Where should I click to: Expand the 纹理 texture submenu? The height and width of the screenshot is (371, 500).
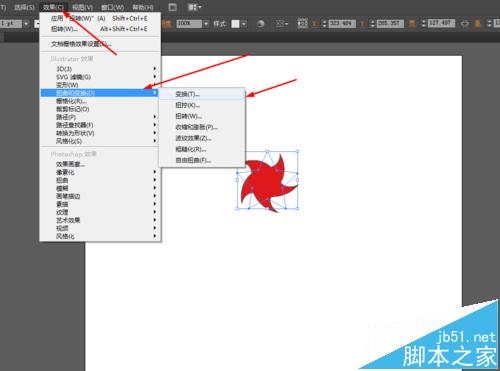coord(100,212)
